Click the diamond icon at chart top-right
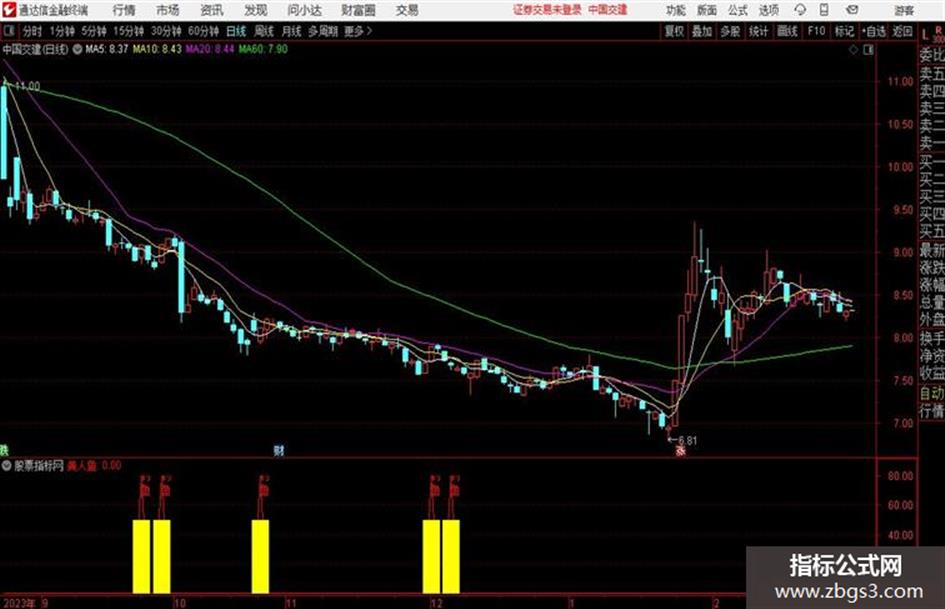This screenshot has height=609, width=945. tap(853, 50)
